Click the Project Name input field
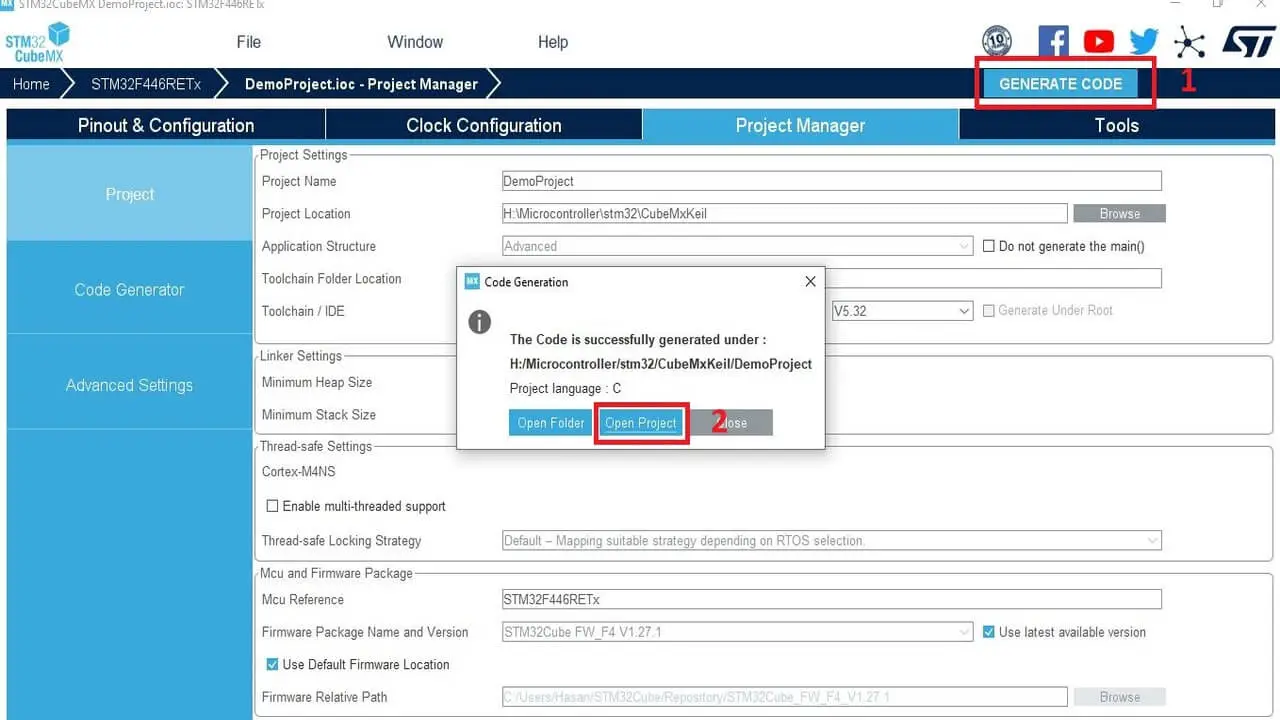Viewport: 1280px width, 720px height. tap(832, 180)
